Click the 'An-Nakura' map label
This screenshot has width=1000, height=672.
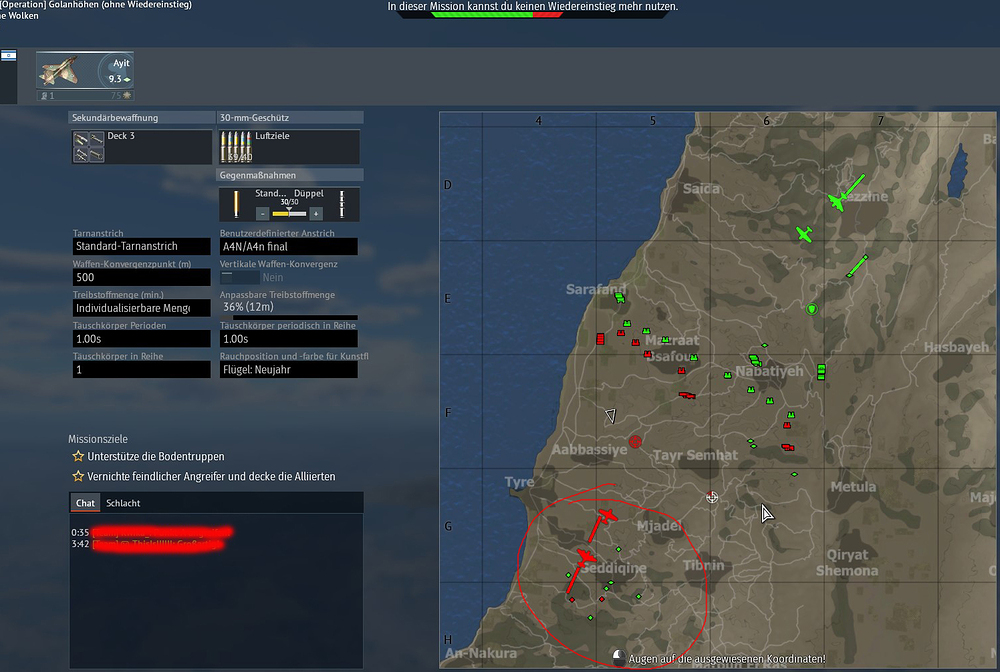pos(481,653)
